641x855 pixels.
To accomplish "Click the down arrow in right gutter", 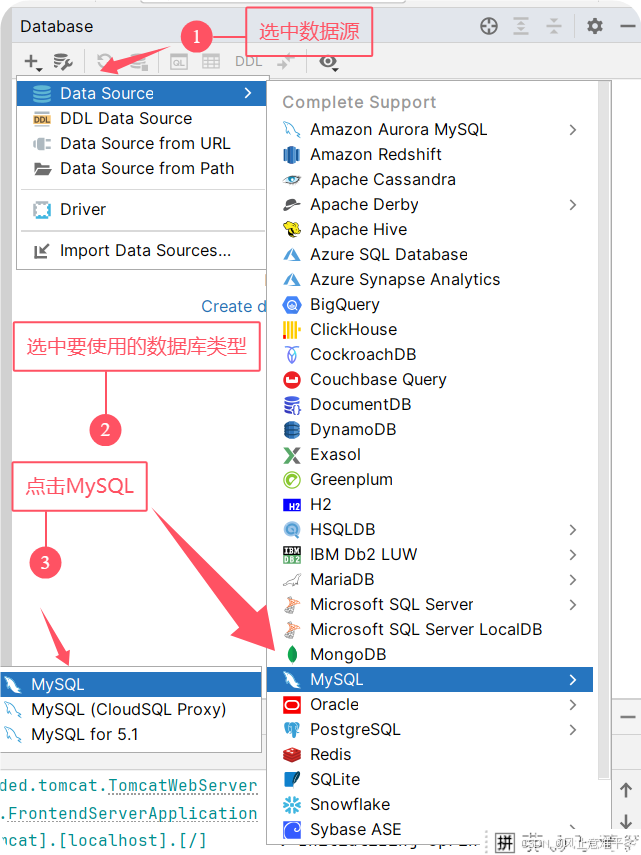I will [626, 822].
